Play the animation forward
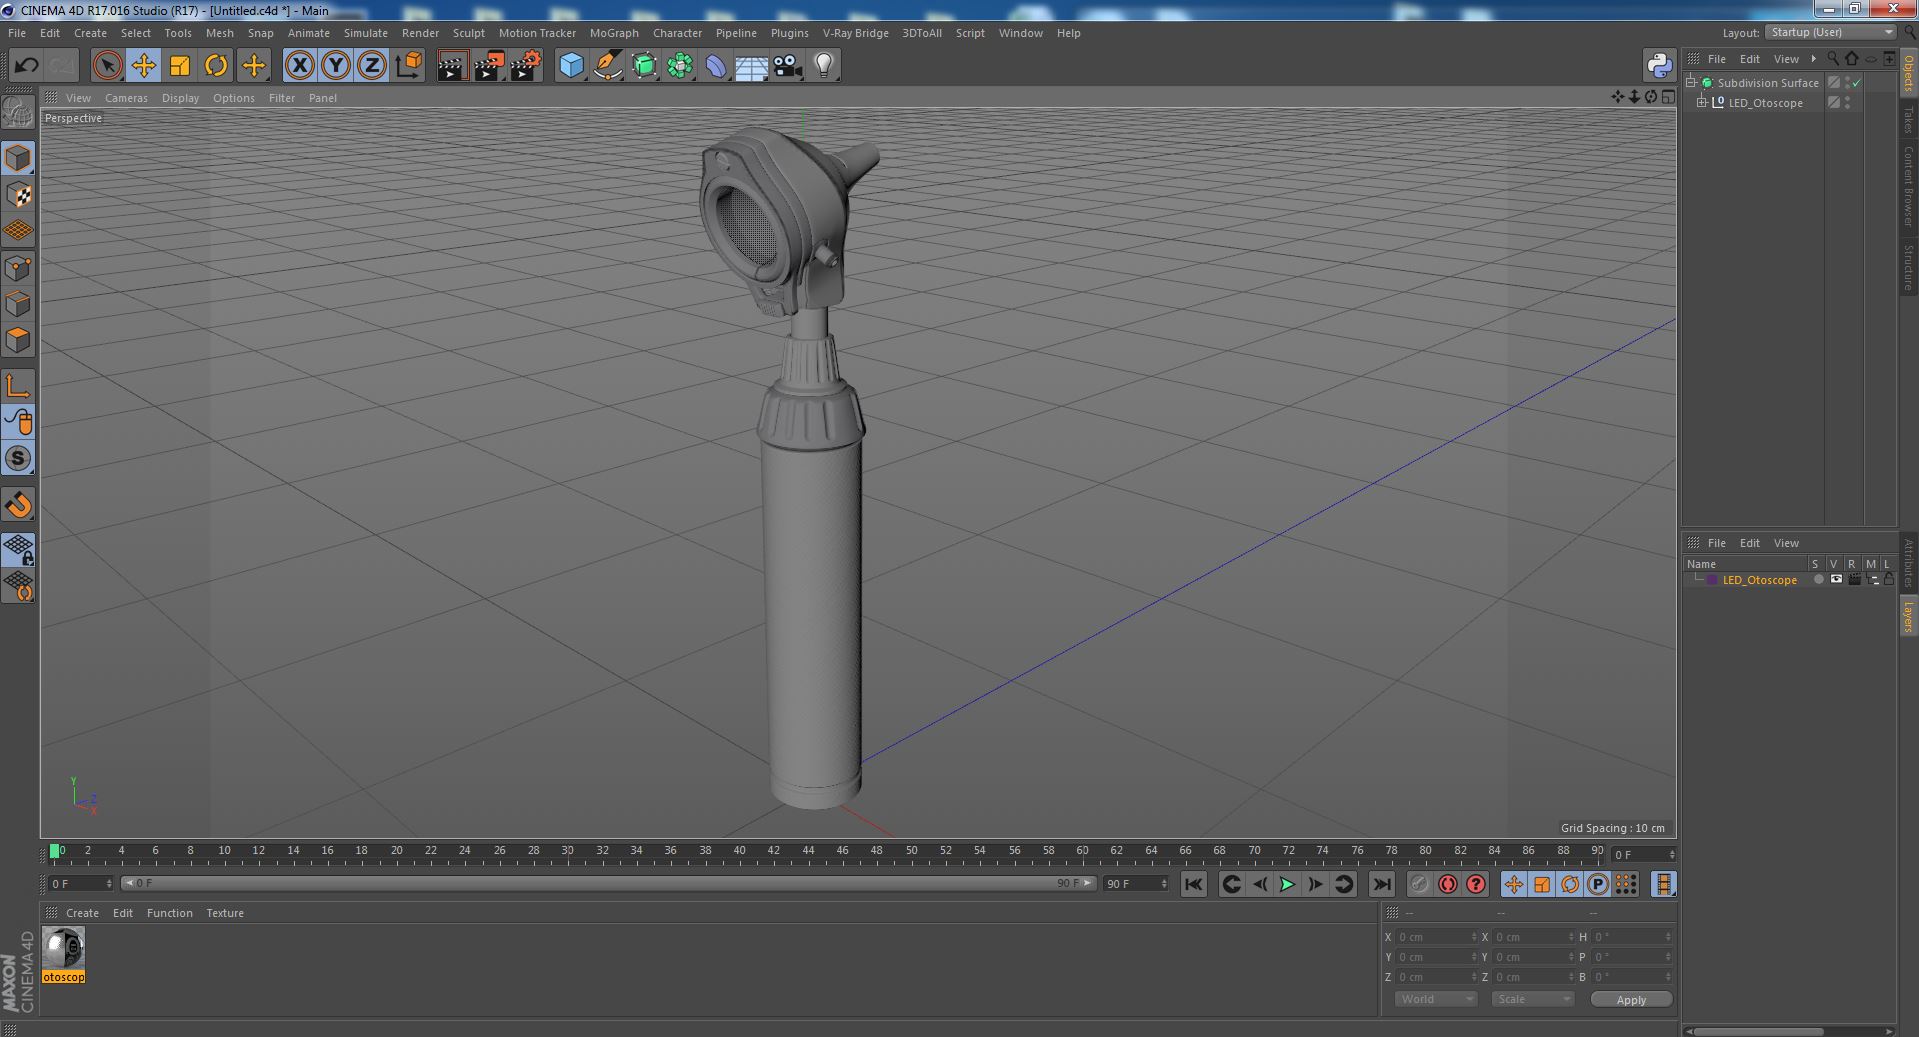The width and height of the screenshot is (1919, 1037). coord(1288,884)
